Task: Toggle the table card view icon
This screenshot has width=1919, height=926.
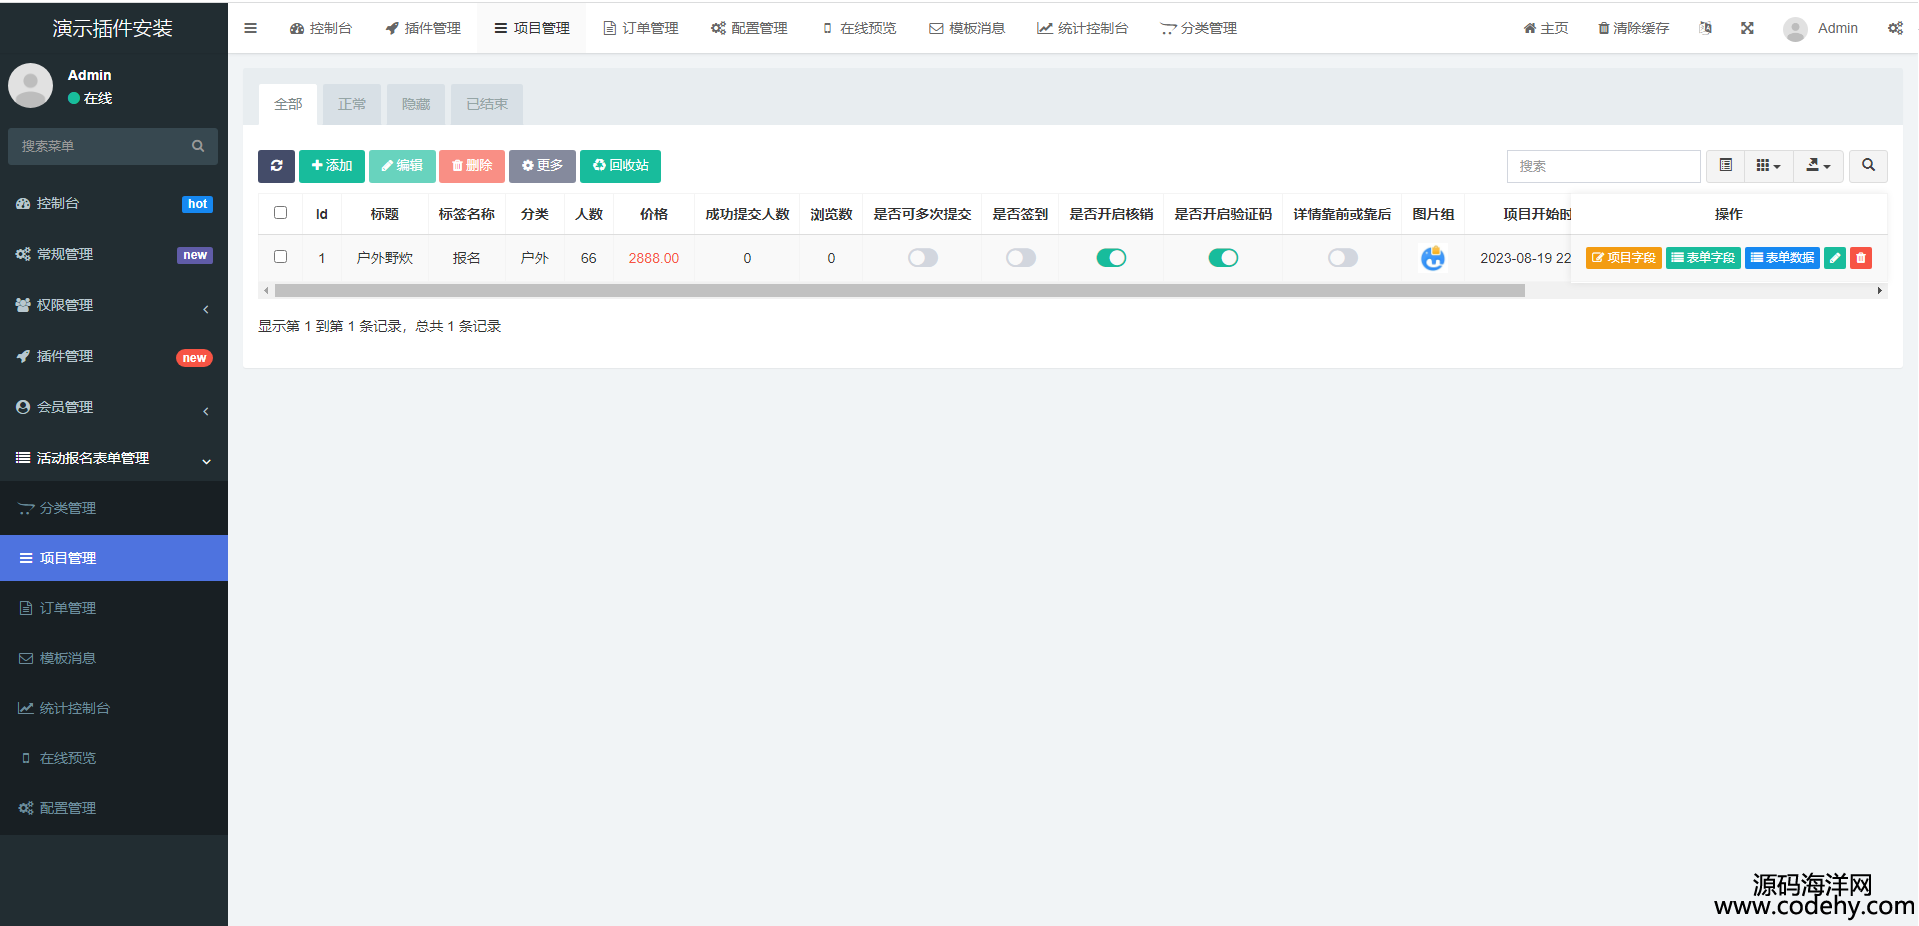Action: pyautogui.click(x=1725, y=166)
